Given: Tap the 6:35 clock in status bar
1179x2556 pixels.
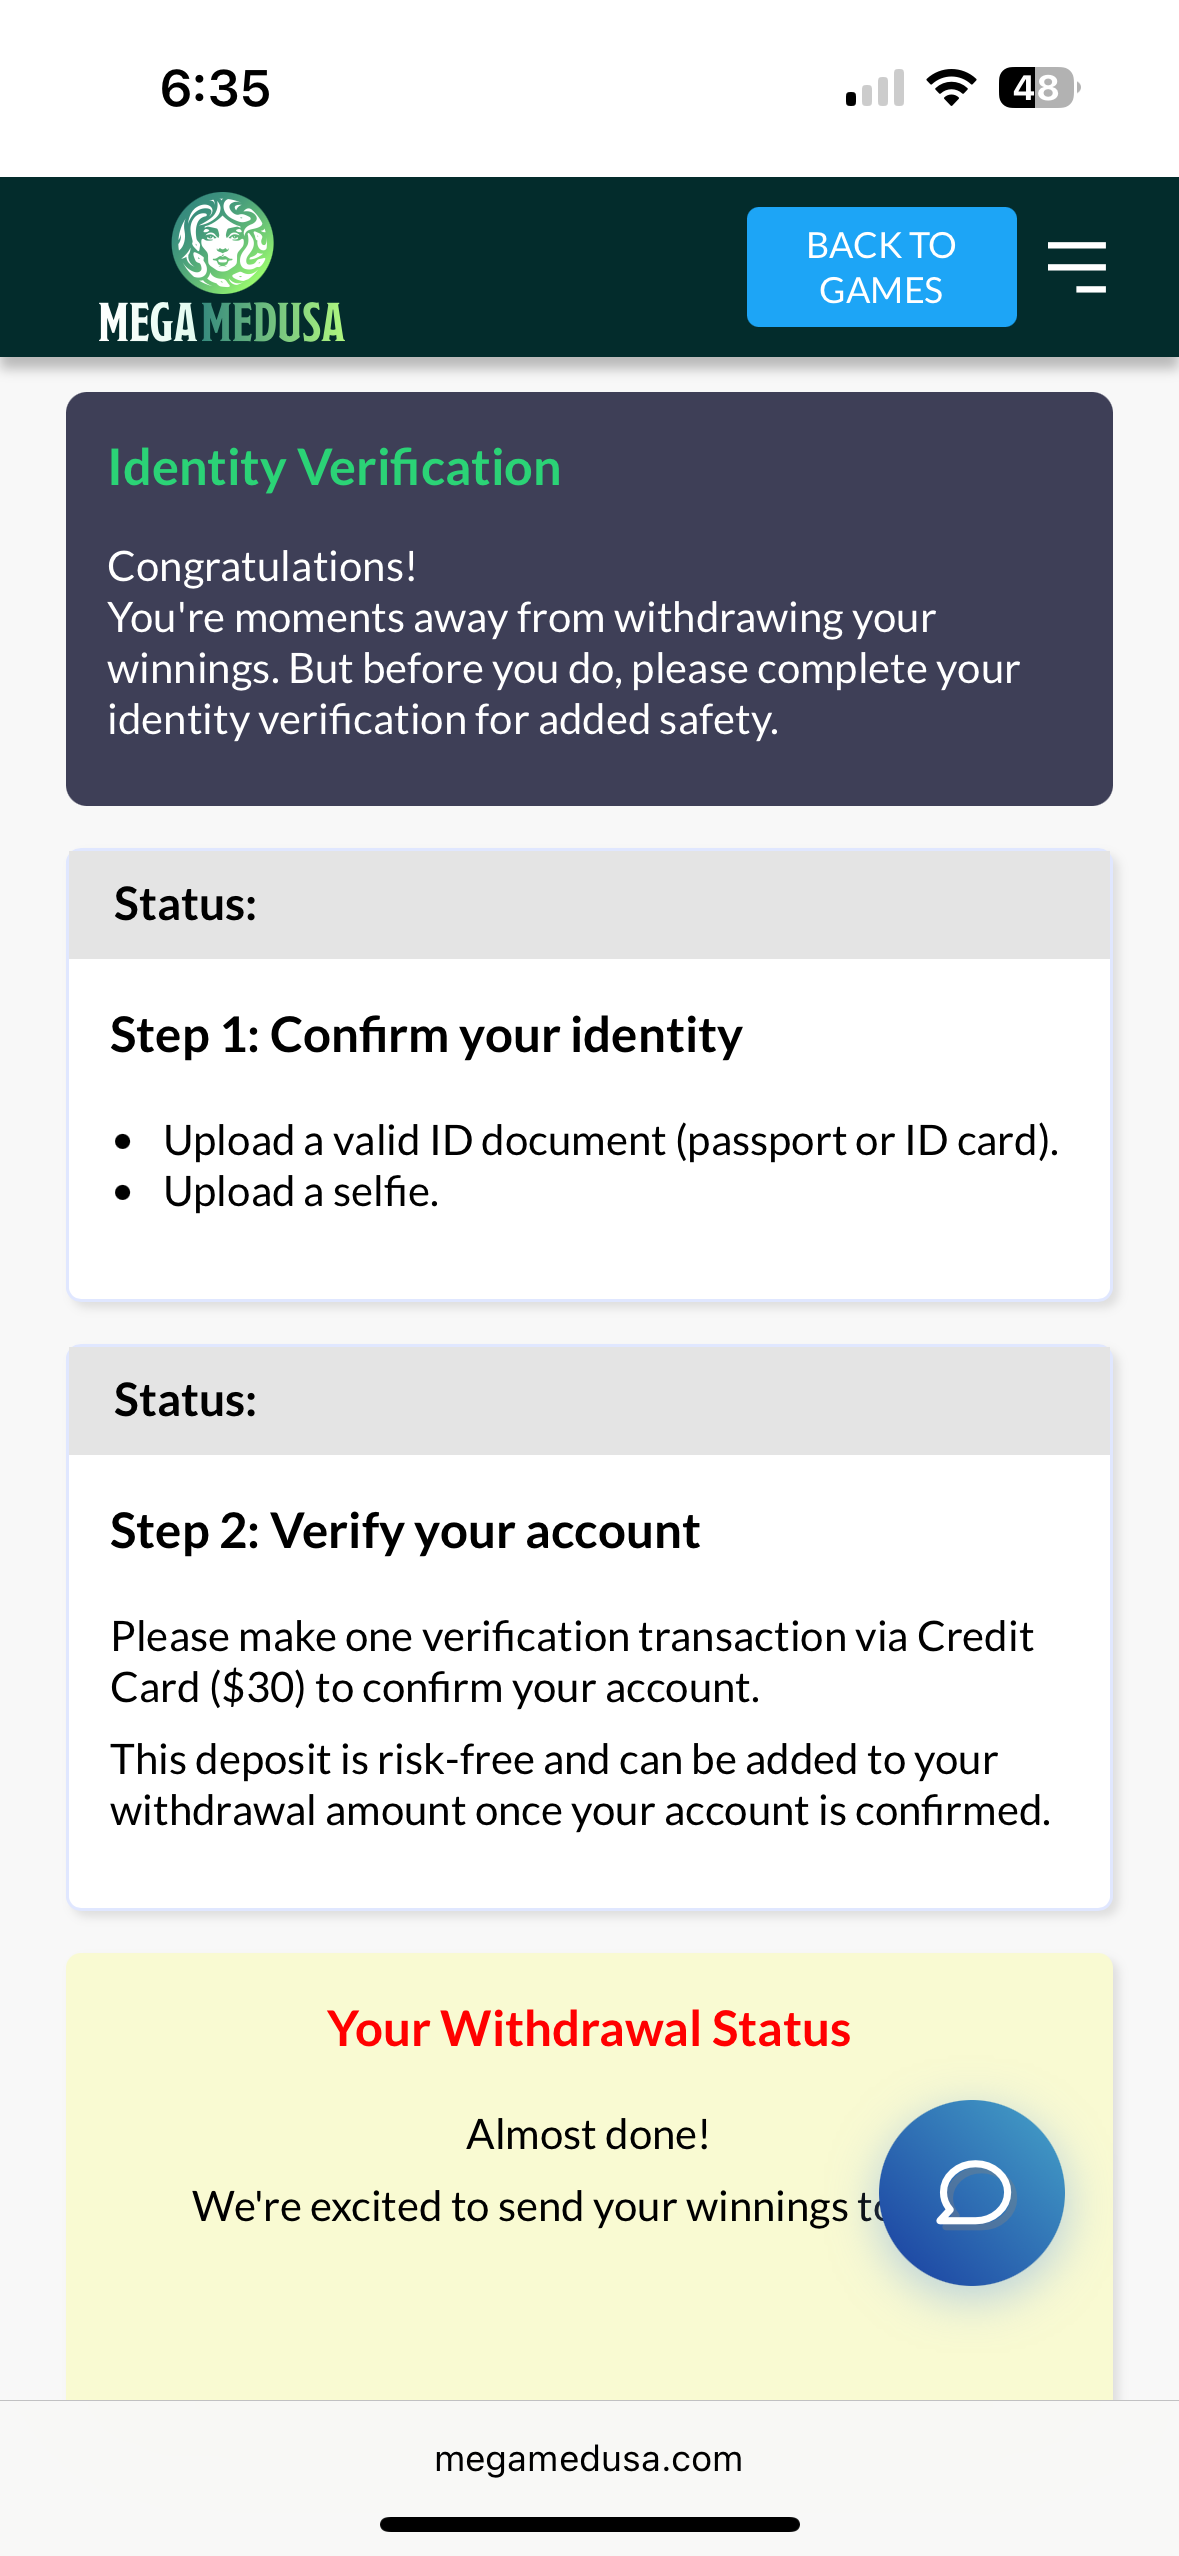Looking at the screenshot, I should pyautogui.click(x=215, y=88).
